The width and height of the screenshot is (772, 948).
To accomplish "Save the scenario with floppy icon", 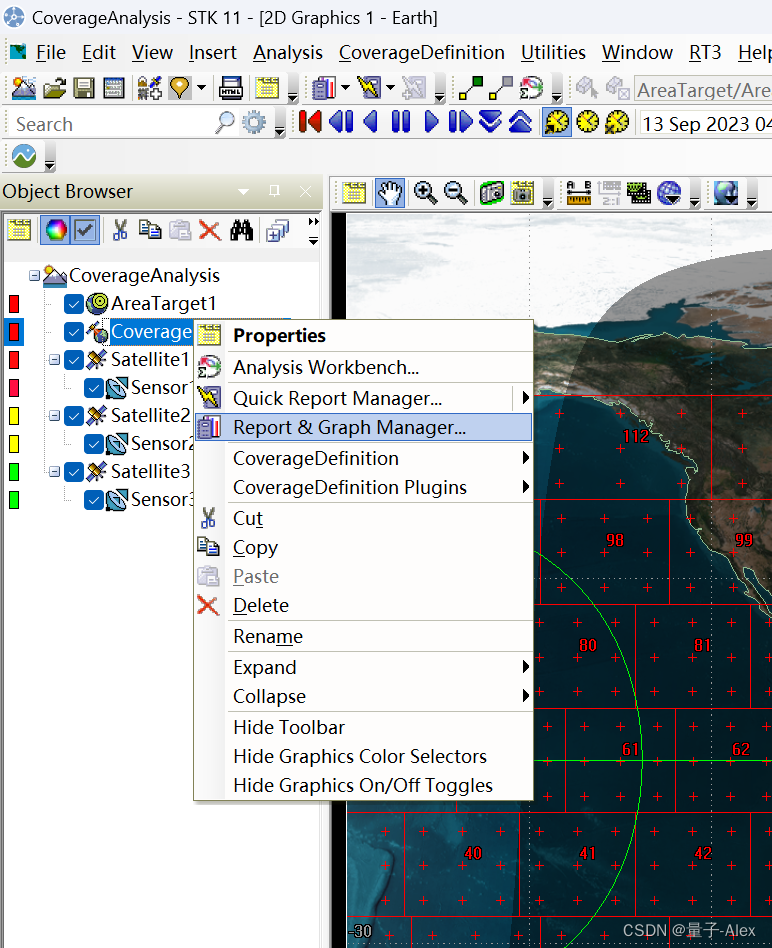I will [83, 88].
